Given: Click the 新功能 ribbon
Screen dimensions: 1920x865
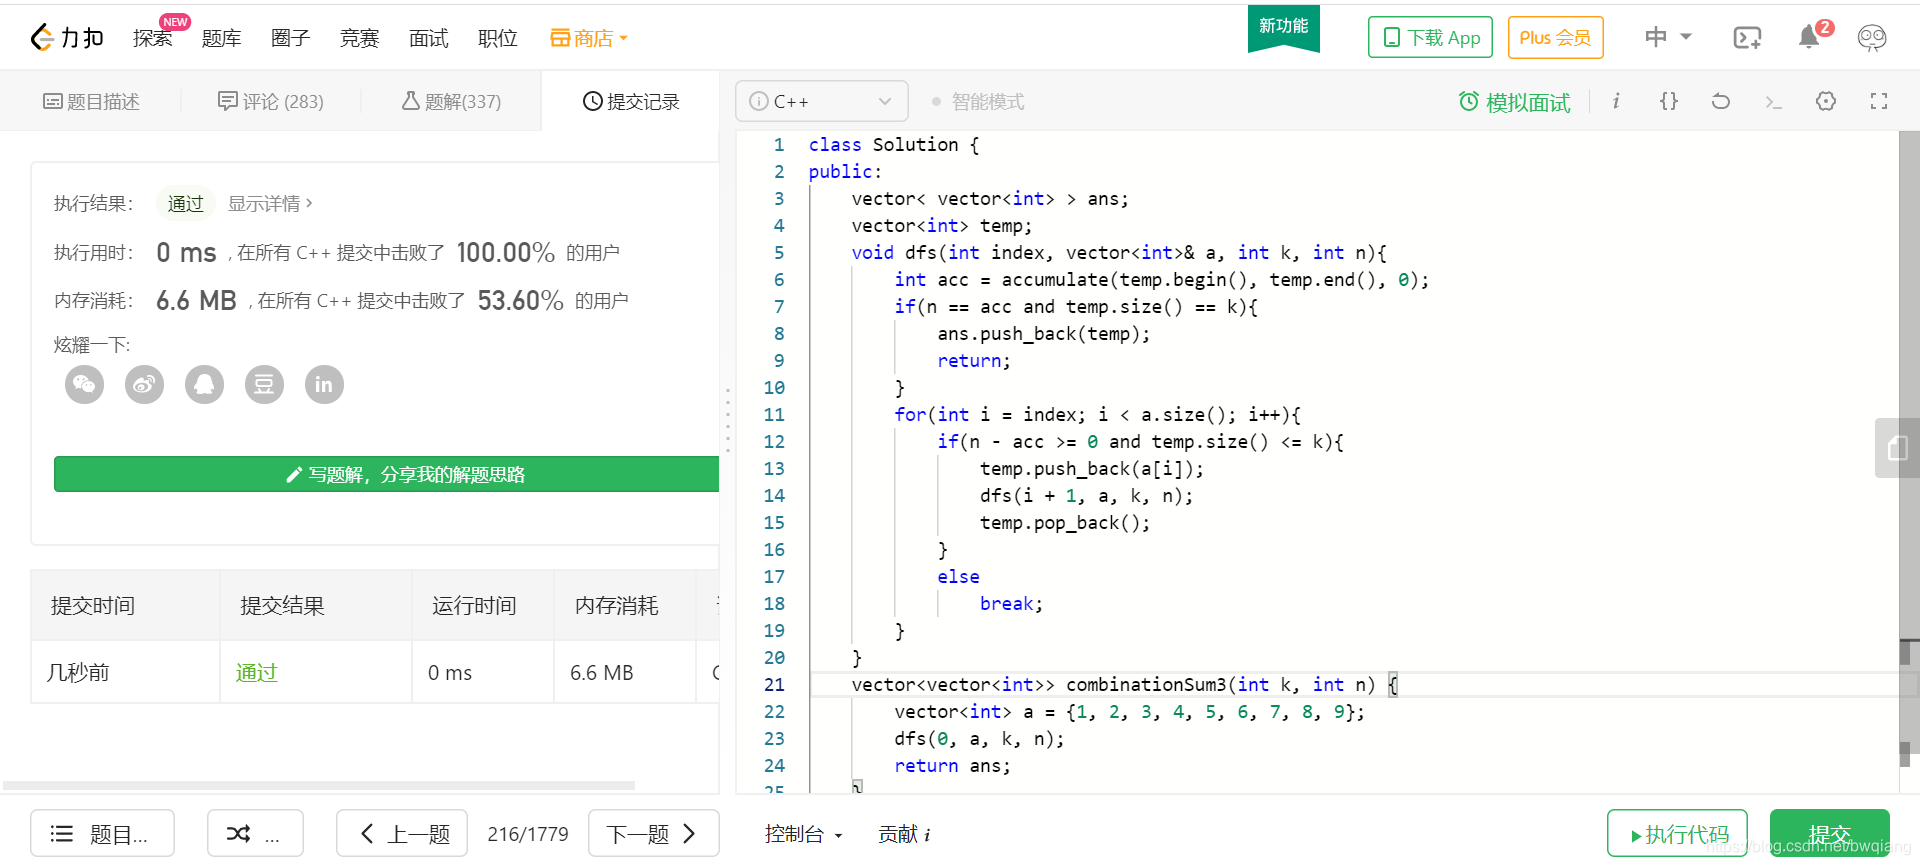Looking at the screenshot, I should 1284,27.
